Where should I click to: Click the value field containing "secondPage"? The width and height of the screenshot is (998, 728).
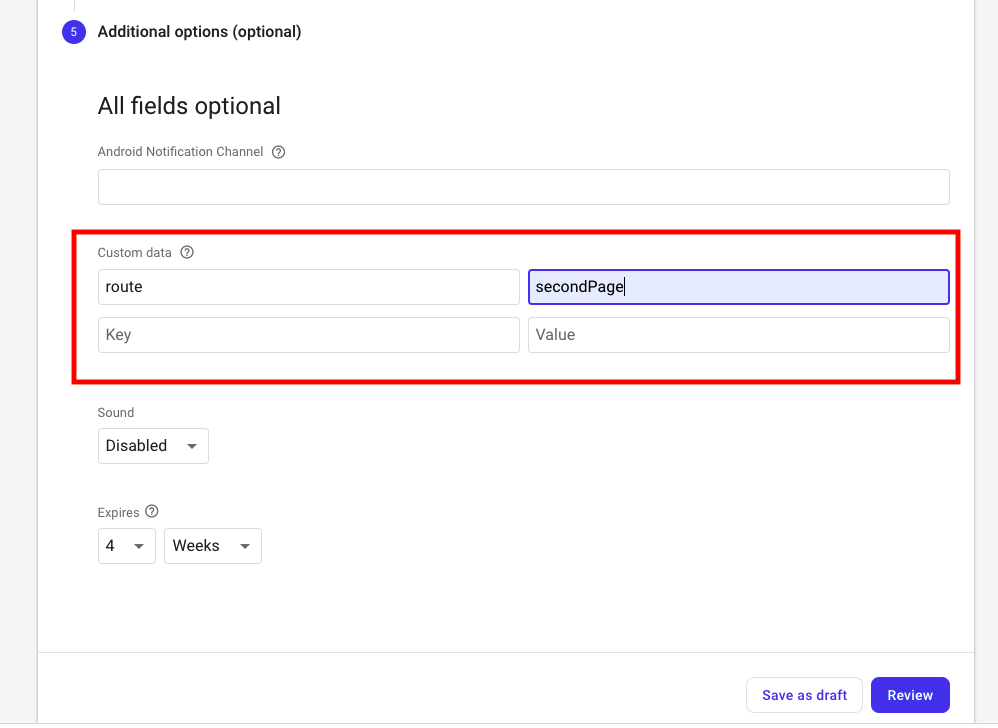(x=738, y=287)
